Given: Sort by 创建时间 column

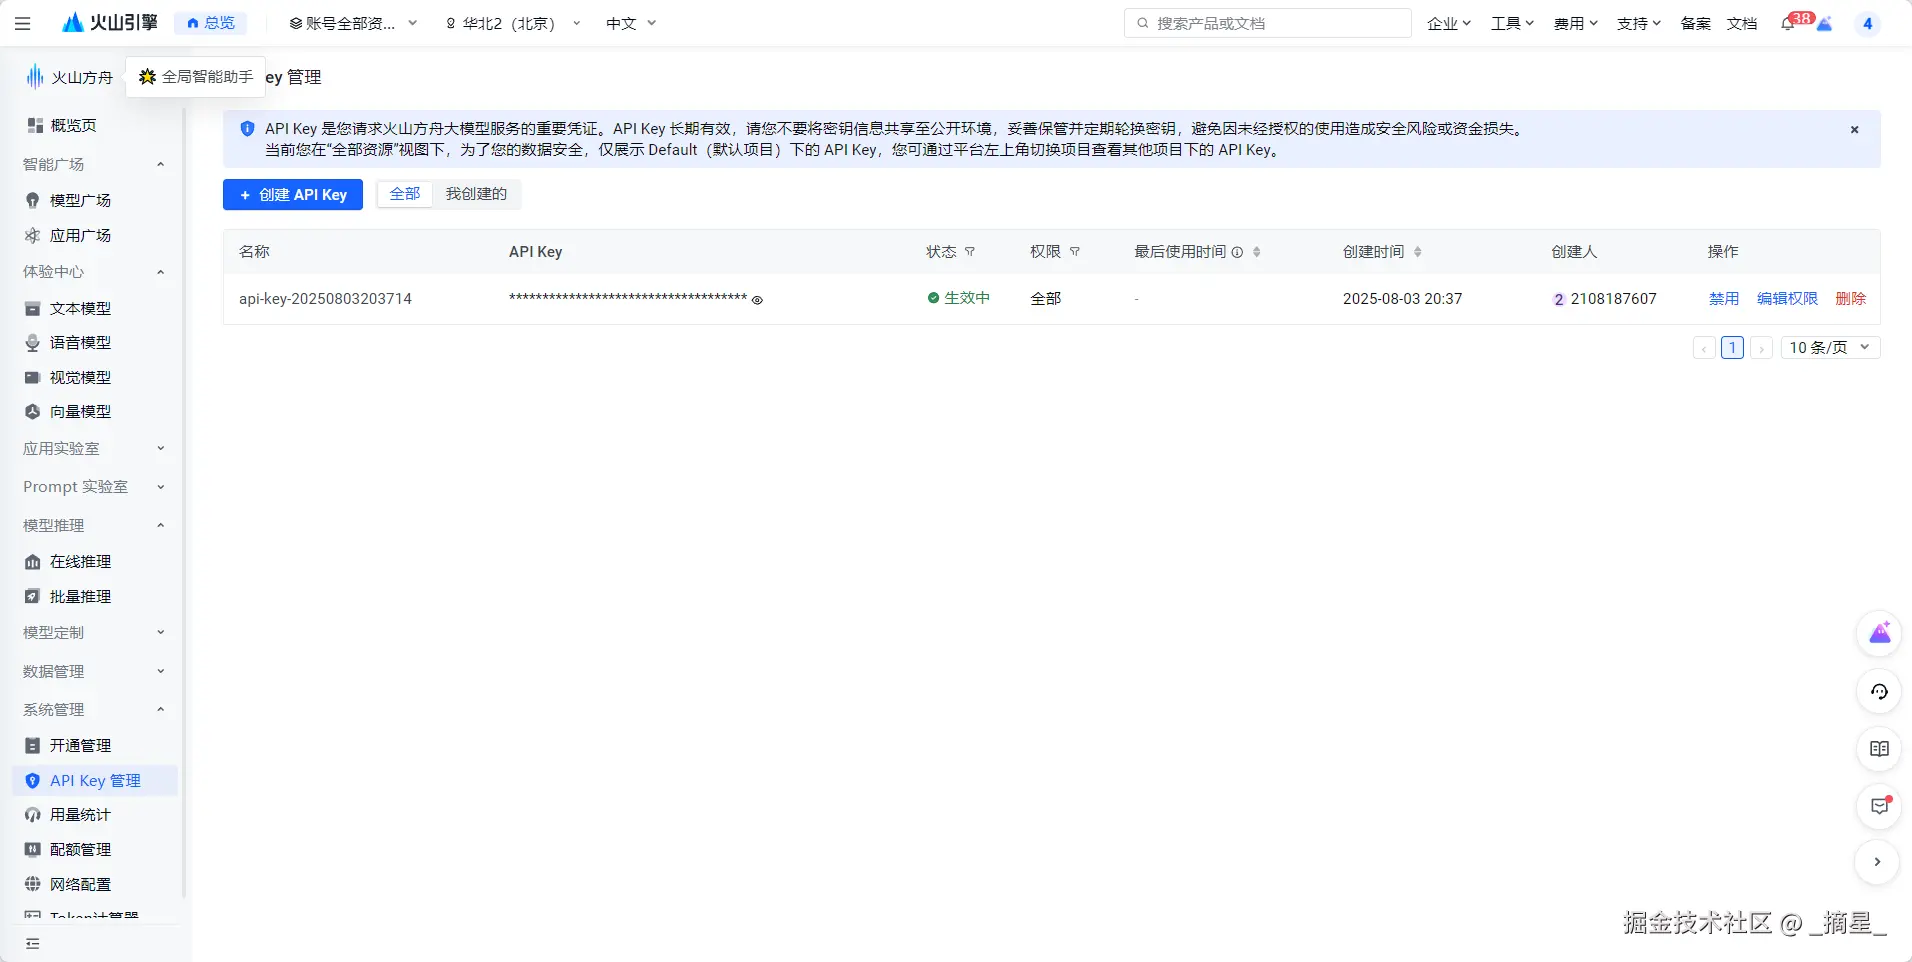Looking at the screenshot, I should tap(1417, 252).
